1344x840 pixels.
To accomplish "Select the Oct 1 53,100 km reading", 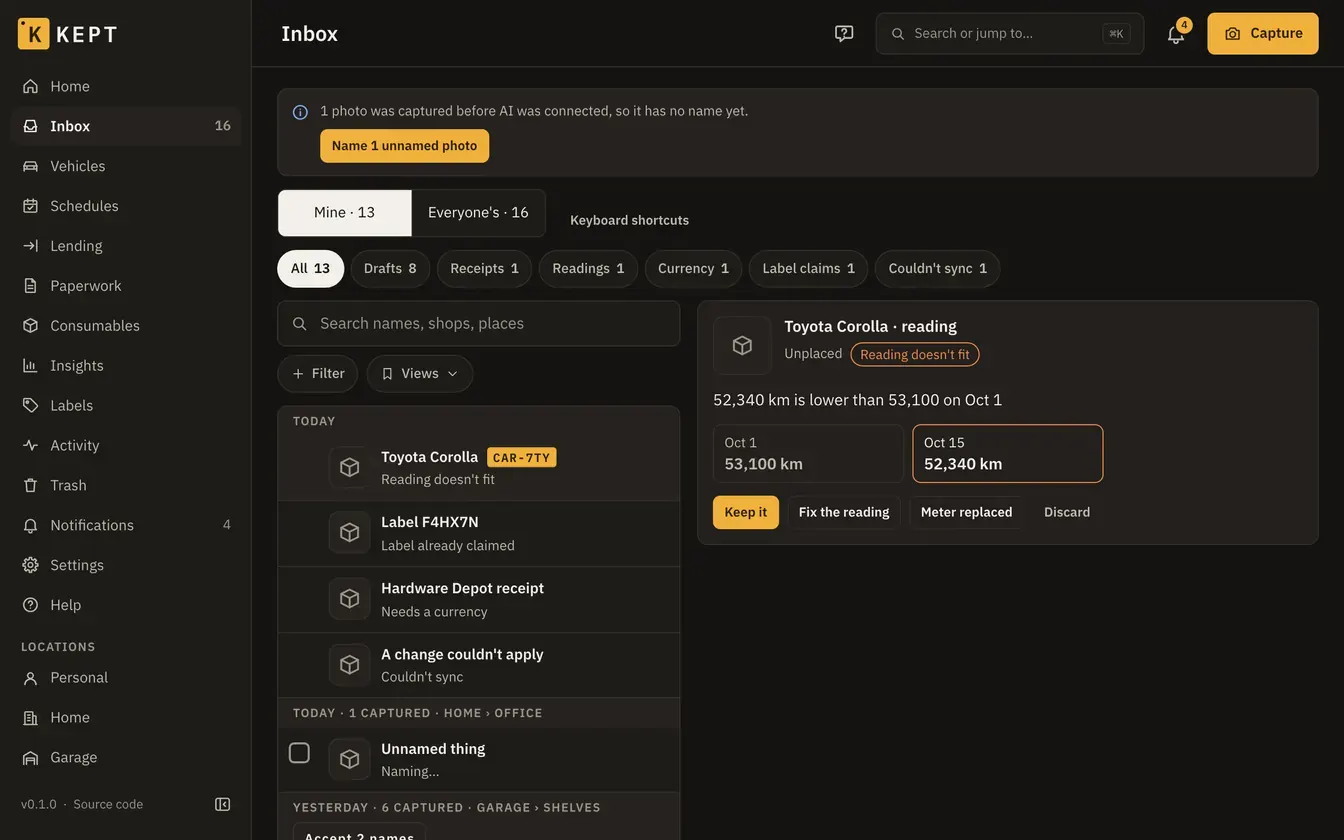I will 808,454.
